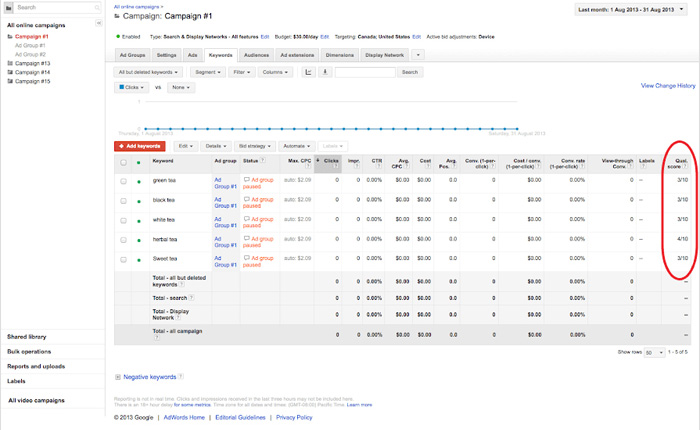Open Bulk operations in the sidebar
Screen dimensions: 700x430
[29, 351]
